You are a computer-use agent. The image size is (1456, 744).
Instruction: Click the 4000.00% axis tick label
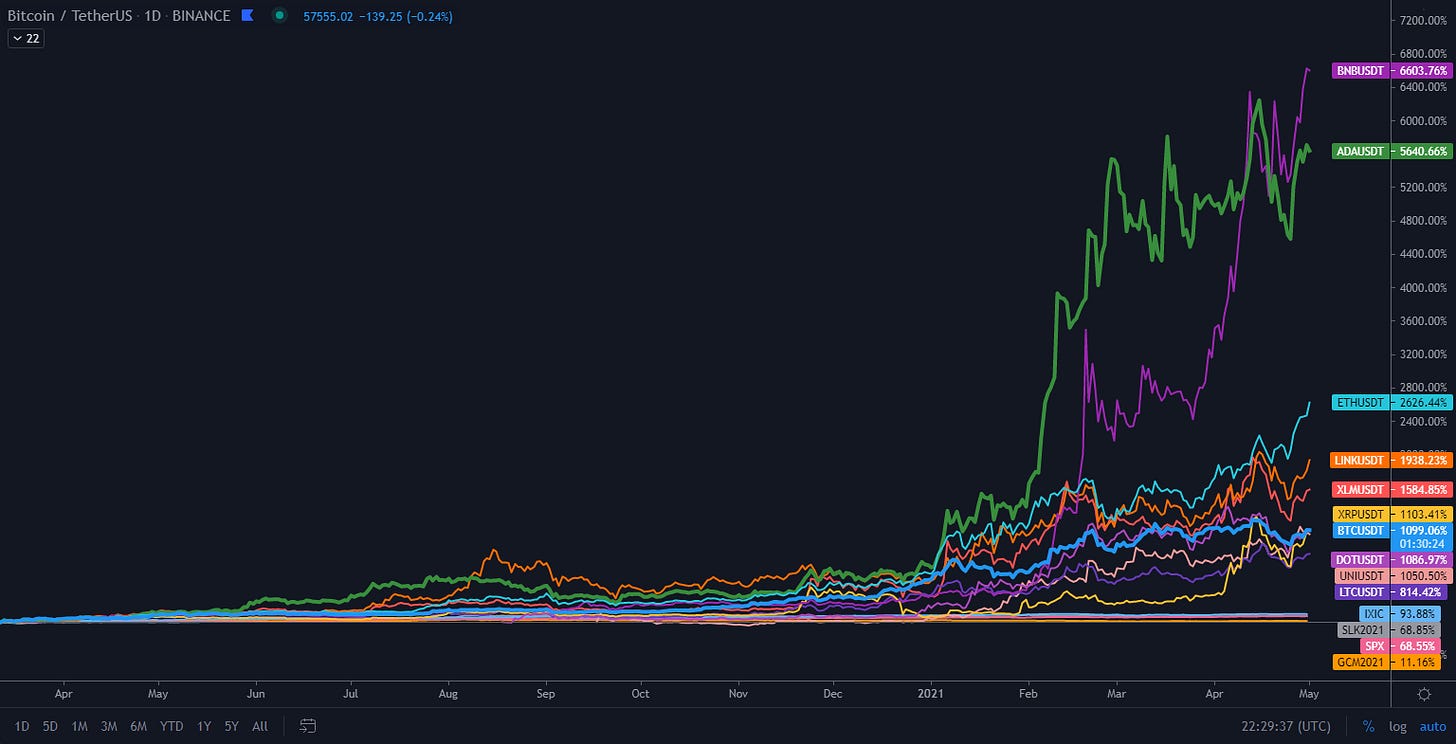point(1424,288)
